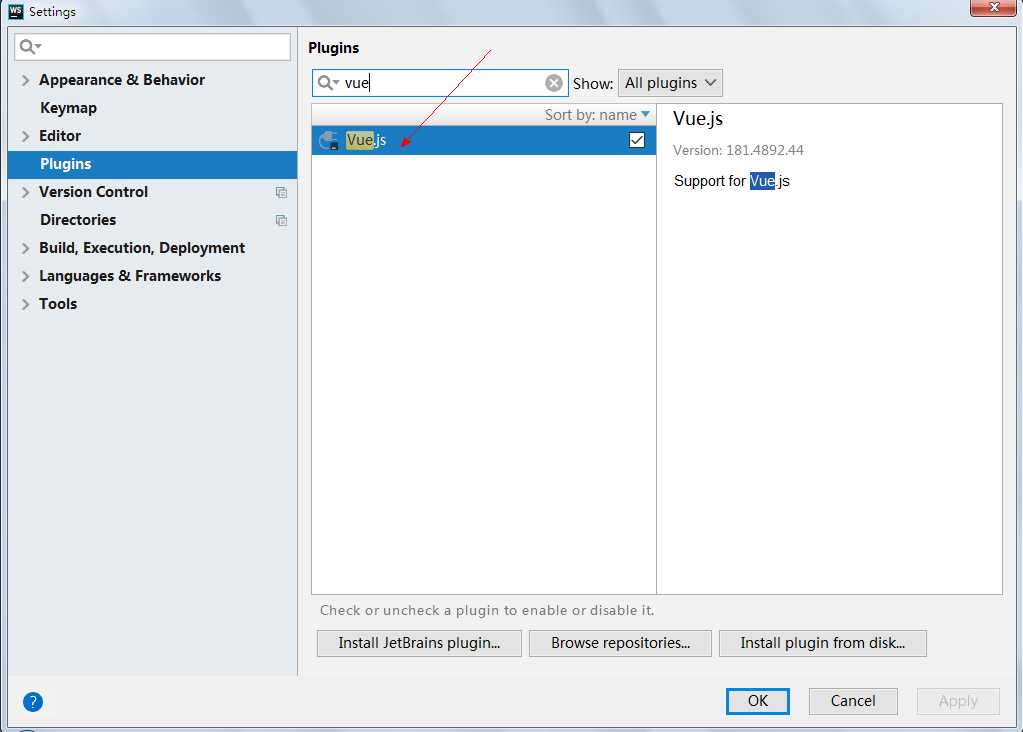
Task: Open the Show All plugins dropdown
Action: 670,83
